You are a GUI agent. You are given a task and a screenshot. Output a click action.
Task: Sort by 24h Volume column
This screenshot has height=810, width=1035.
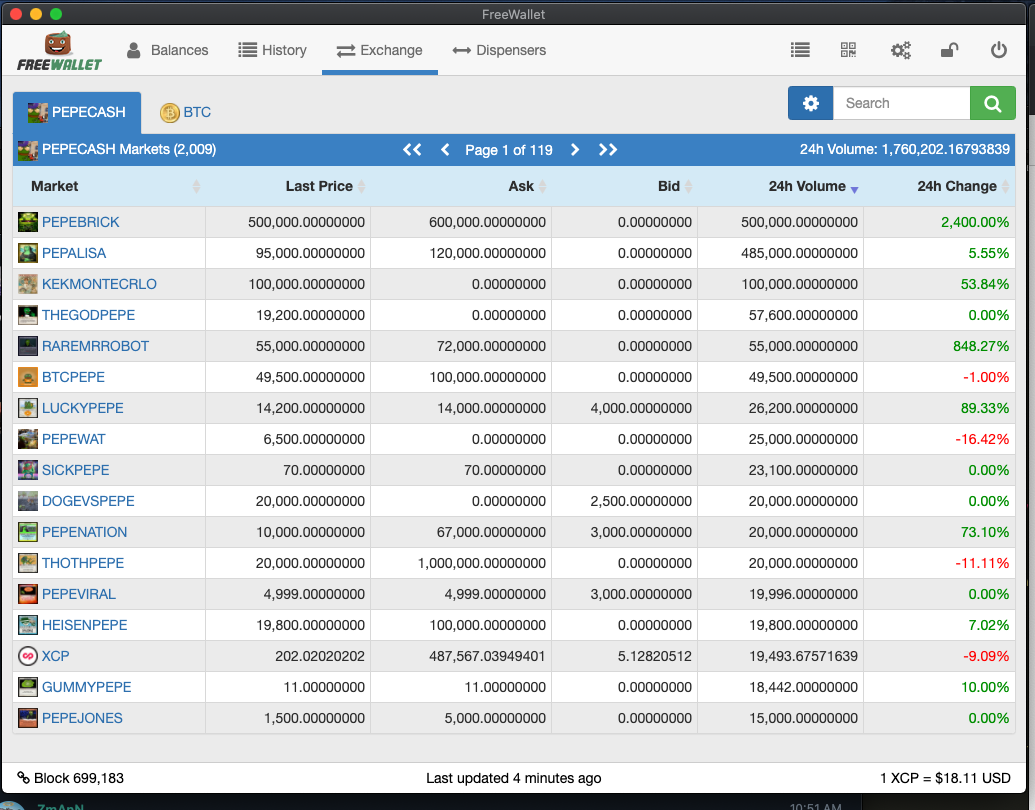coord(780,186)
